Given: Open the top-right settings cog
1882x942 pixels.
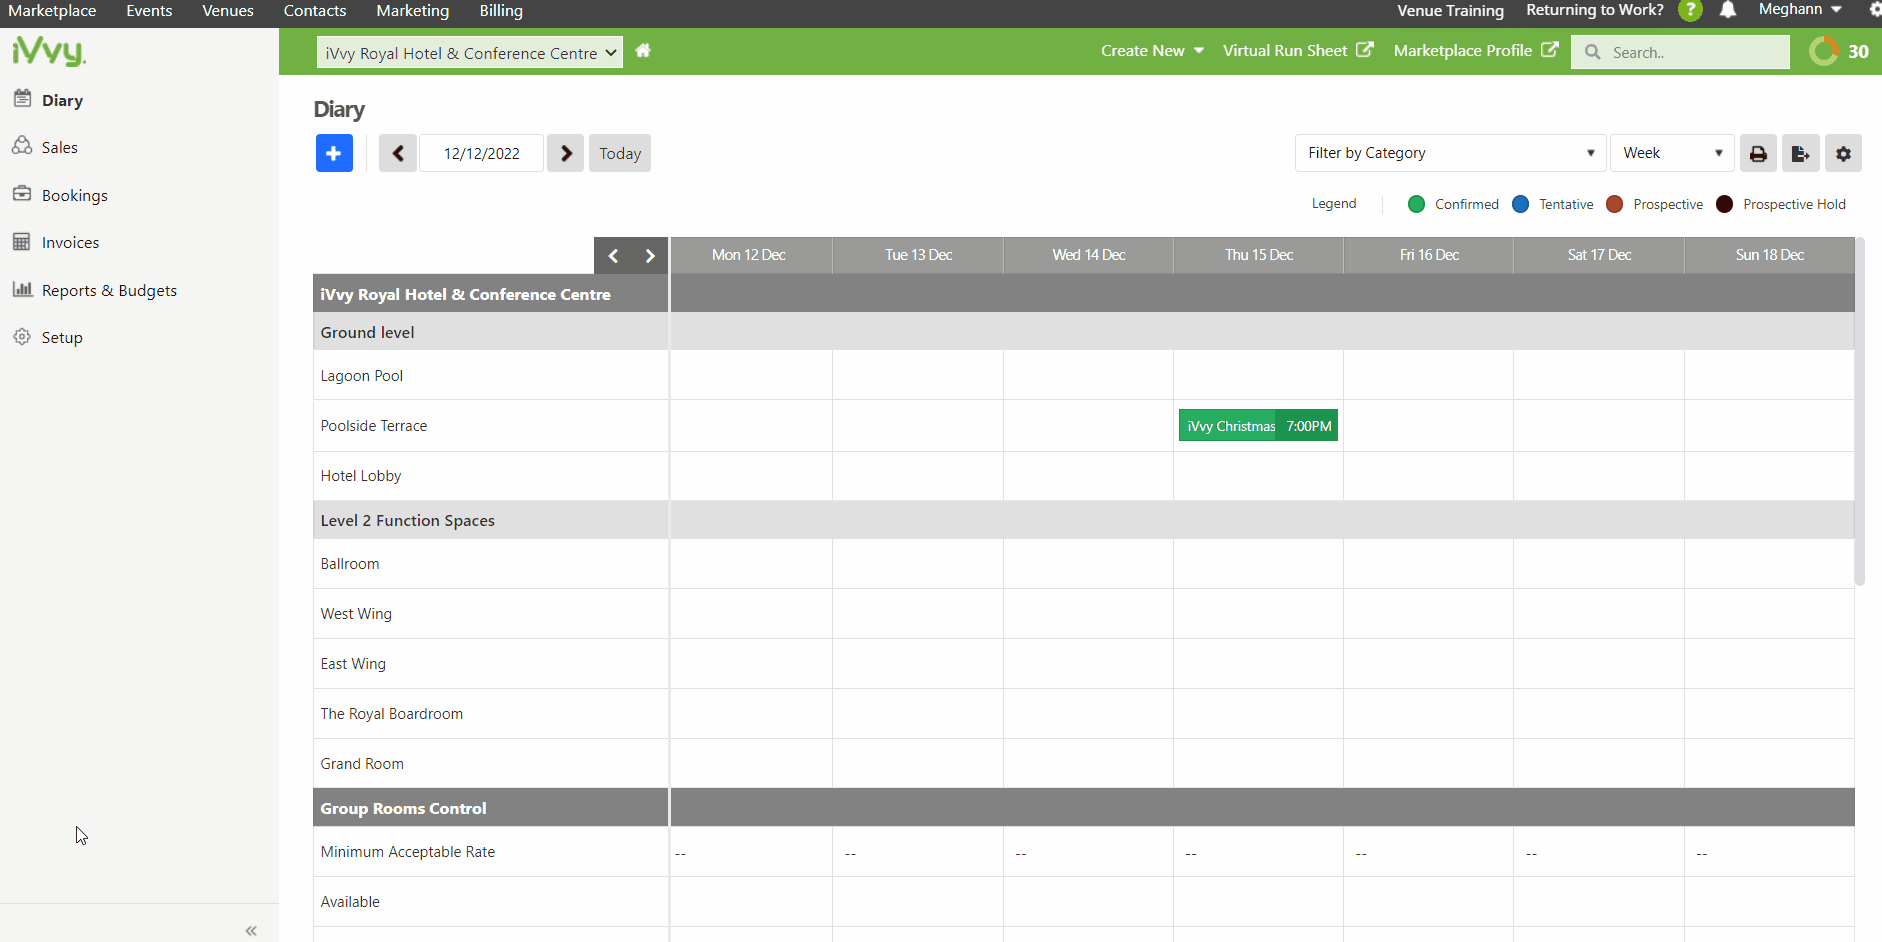Looking at the screenshot, I should 1875,10.
